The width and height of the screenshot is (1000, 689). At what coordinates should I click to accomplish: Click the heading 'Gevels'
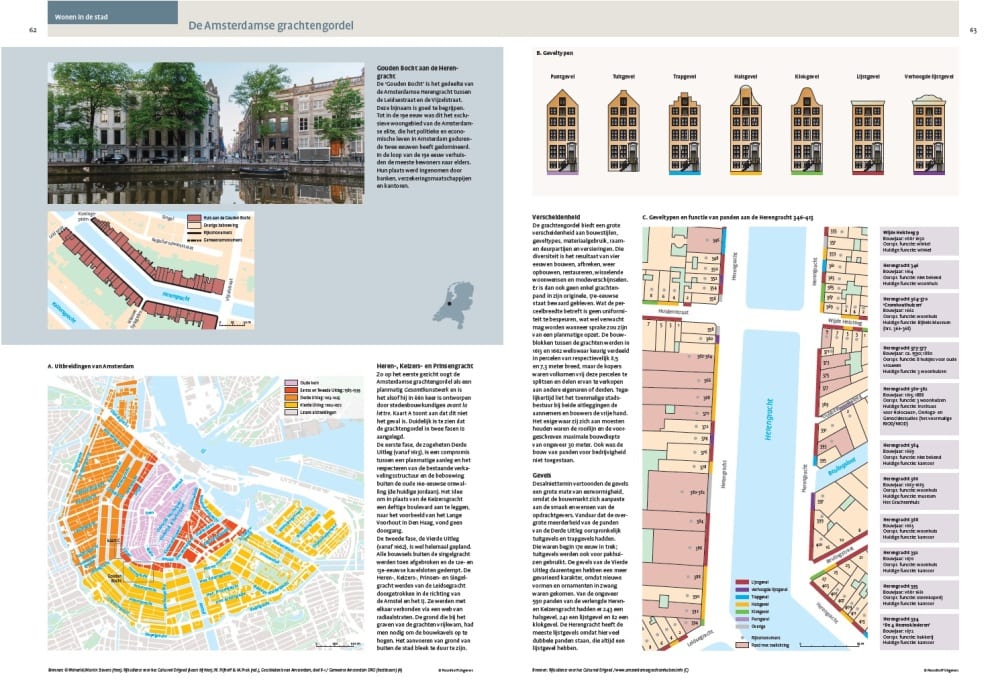tap(541, 475)
